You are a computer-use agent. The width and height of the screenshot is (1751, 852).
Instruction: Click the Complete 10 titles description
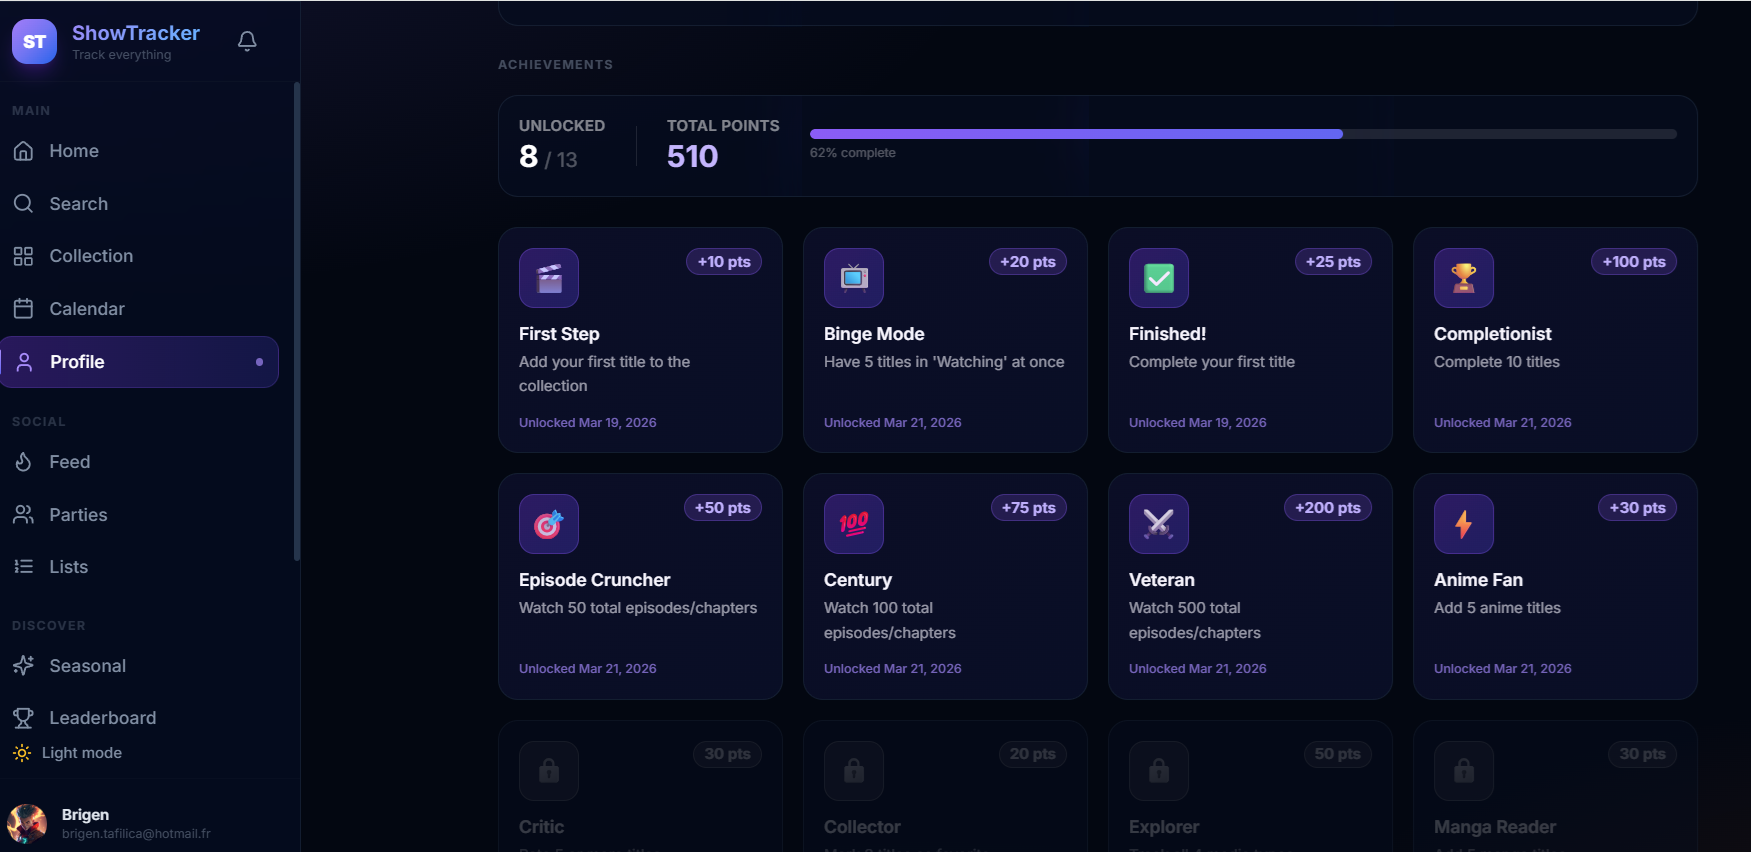[x=1496, y=362]
